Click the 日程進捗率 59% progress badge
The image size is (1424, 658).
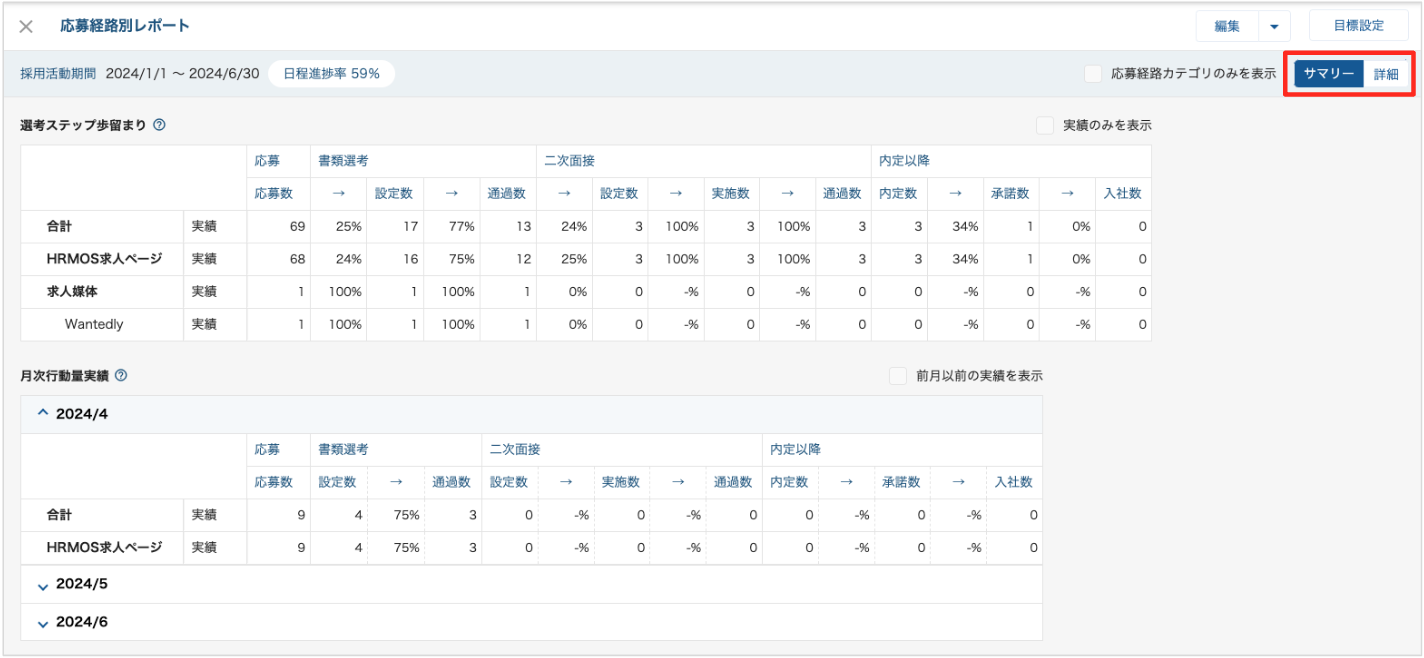331,73
